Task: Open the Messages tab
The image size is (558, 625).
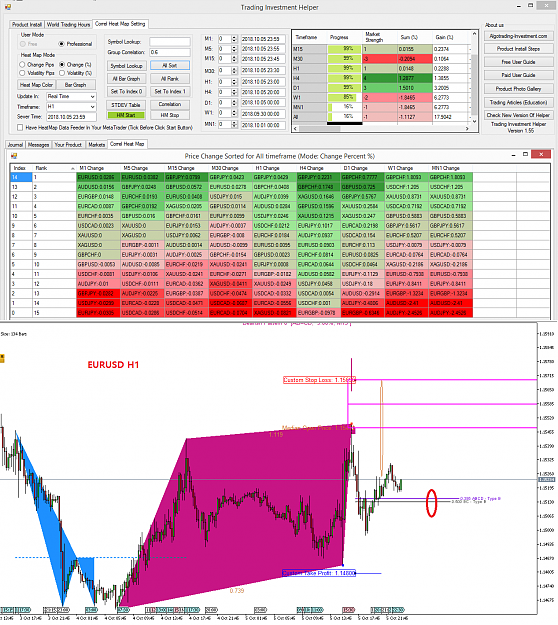Action: click(39, 145)
